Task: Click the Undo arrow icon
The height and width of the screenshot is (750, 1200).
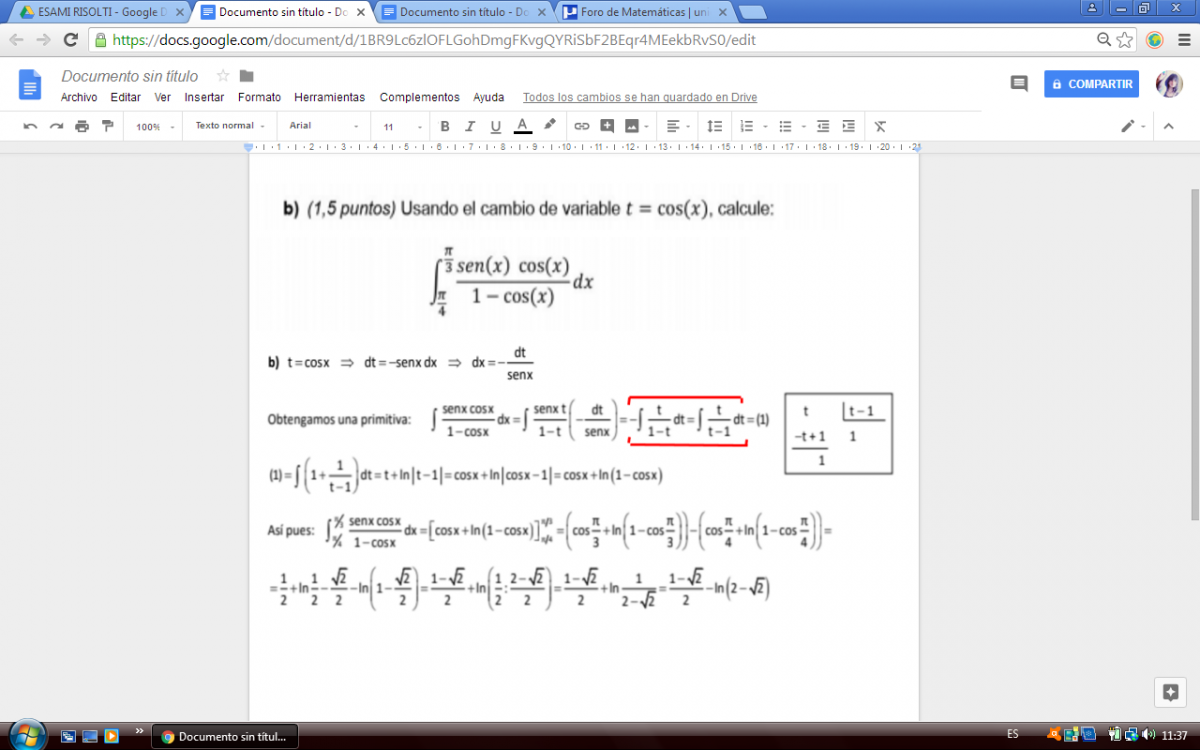Action: coord(30,126)
